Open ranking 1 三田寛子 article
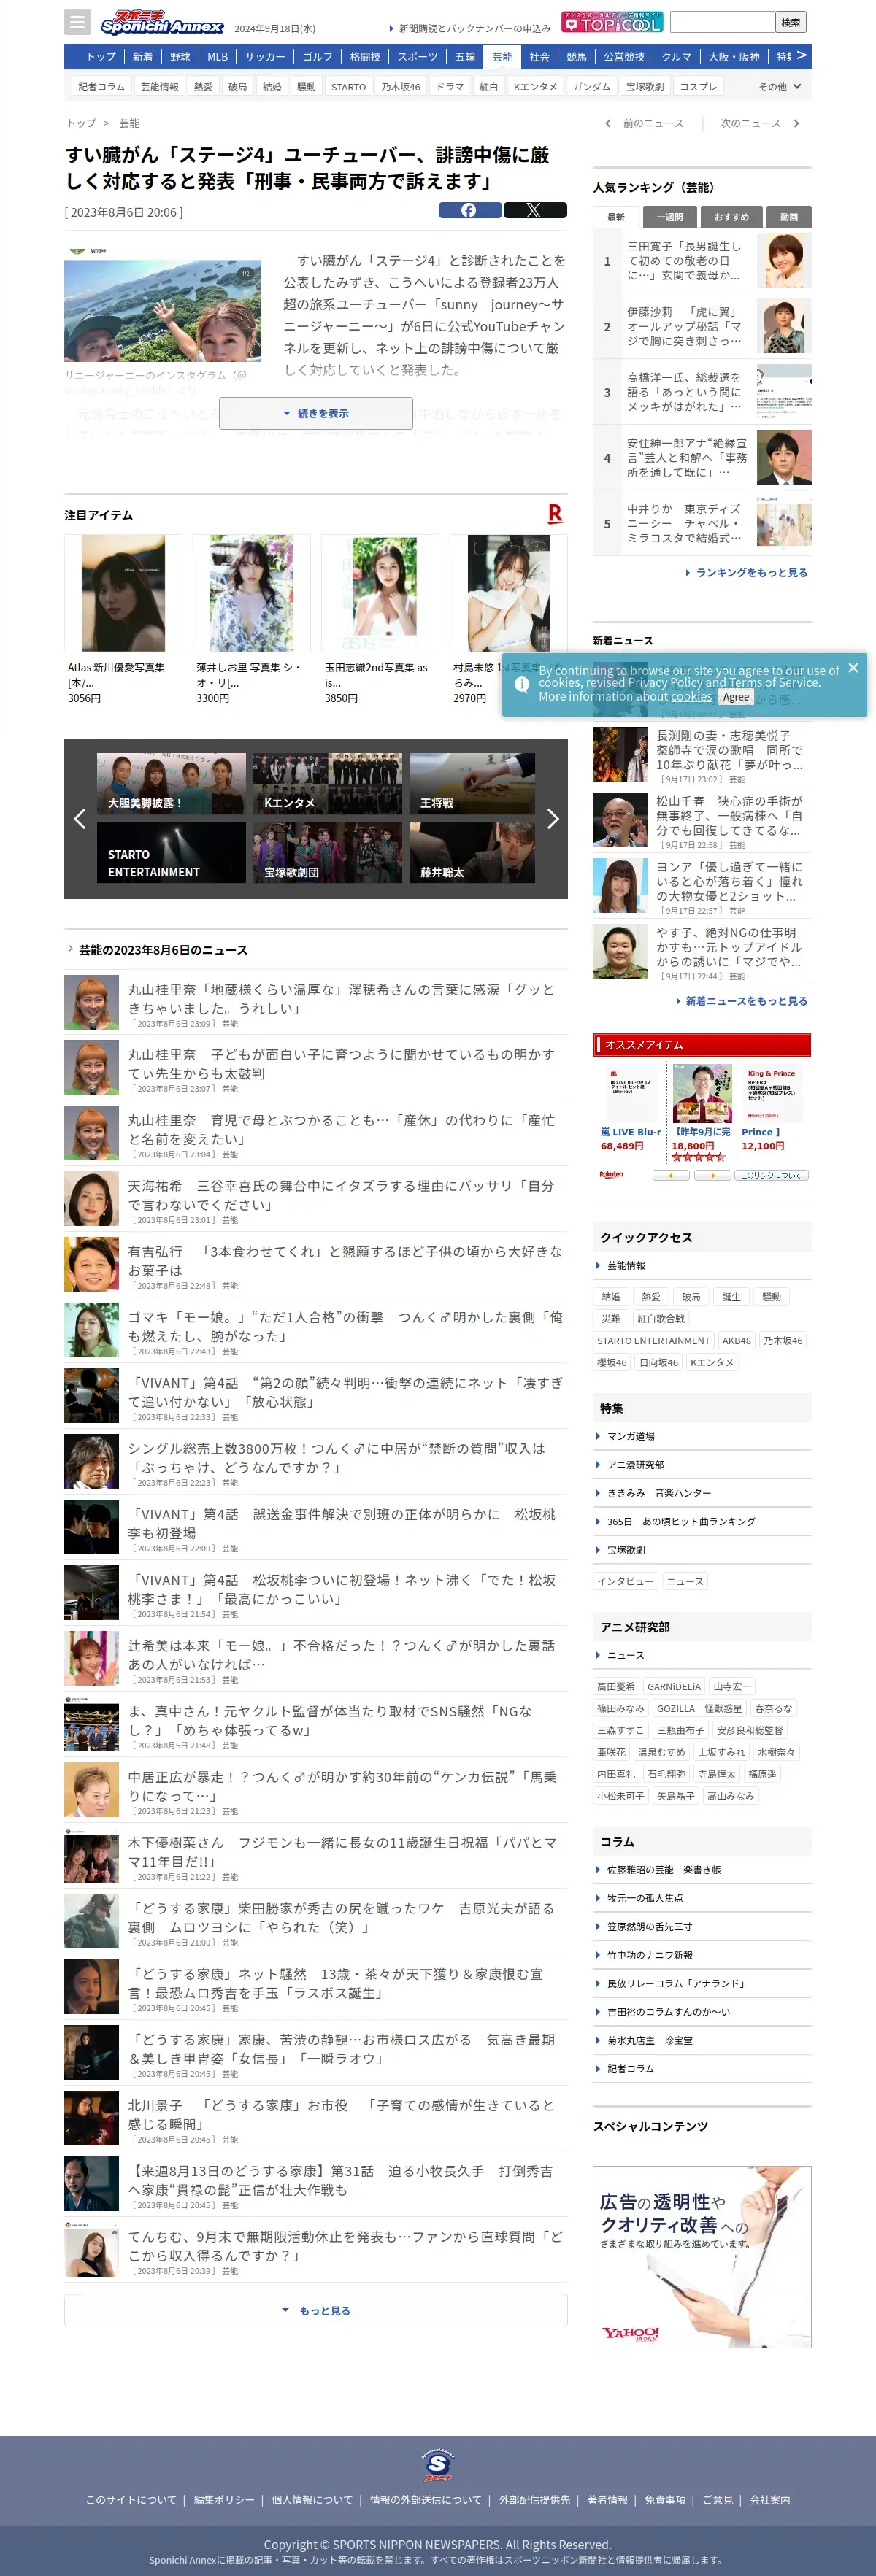 tap(702, 260)
